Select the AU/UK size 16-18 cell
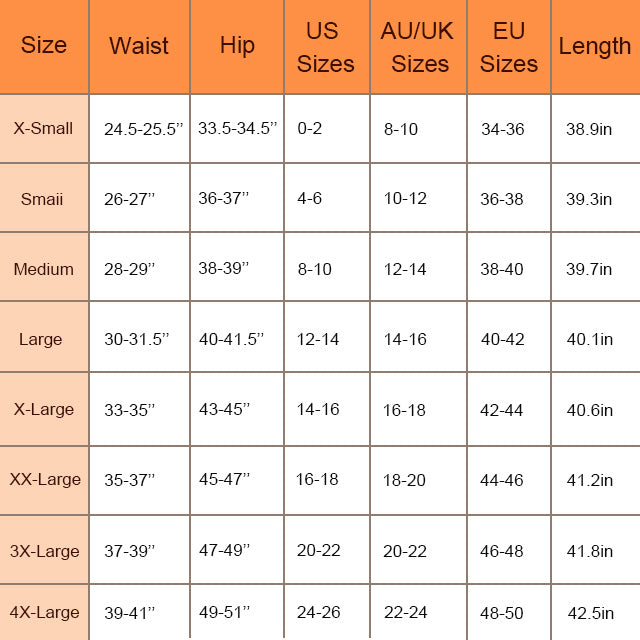The image size is (640, 640). [x=404, y=410]
